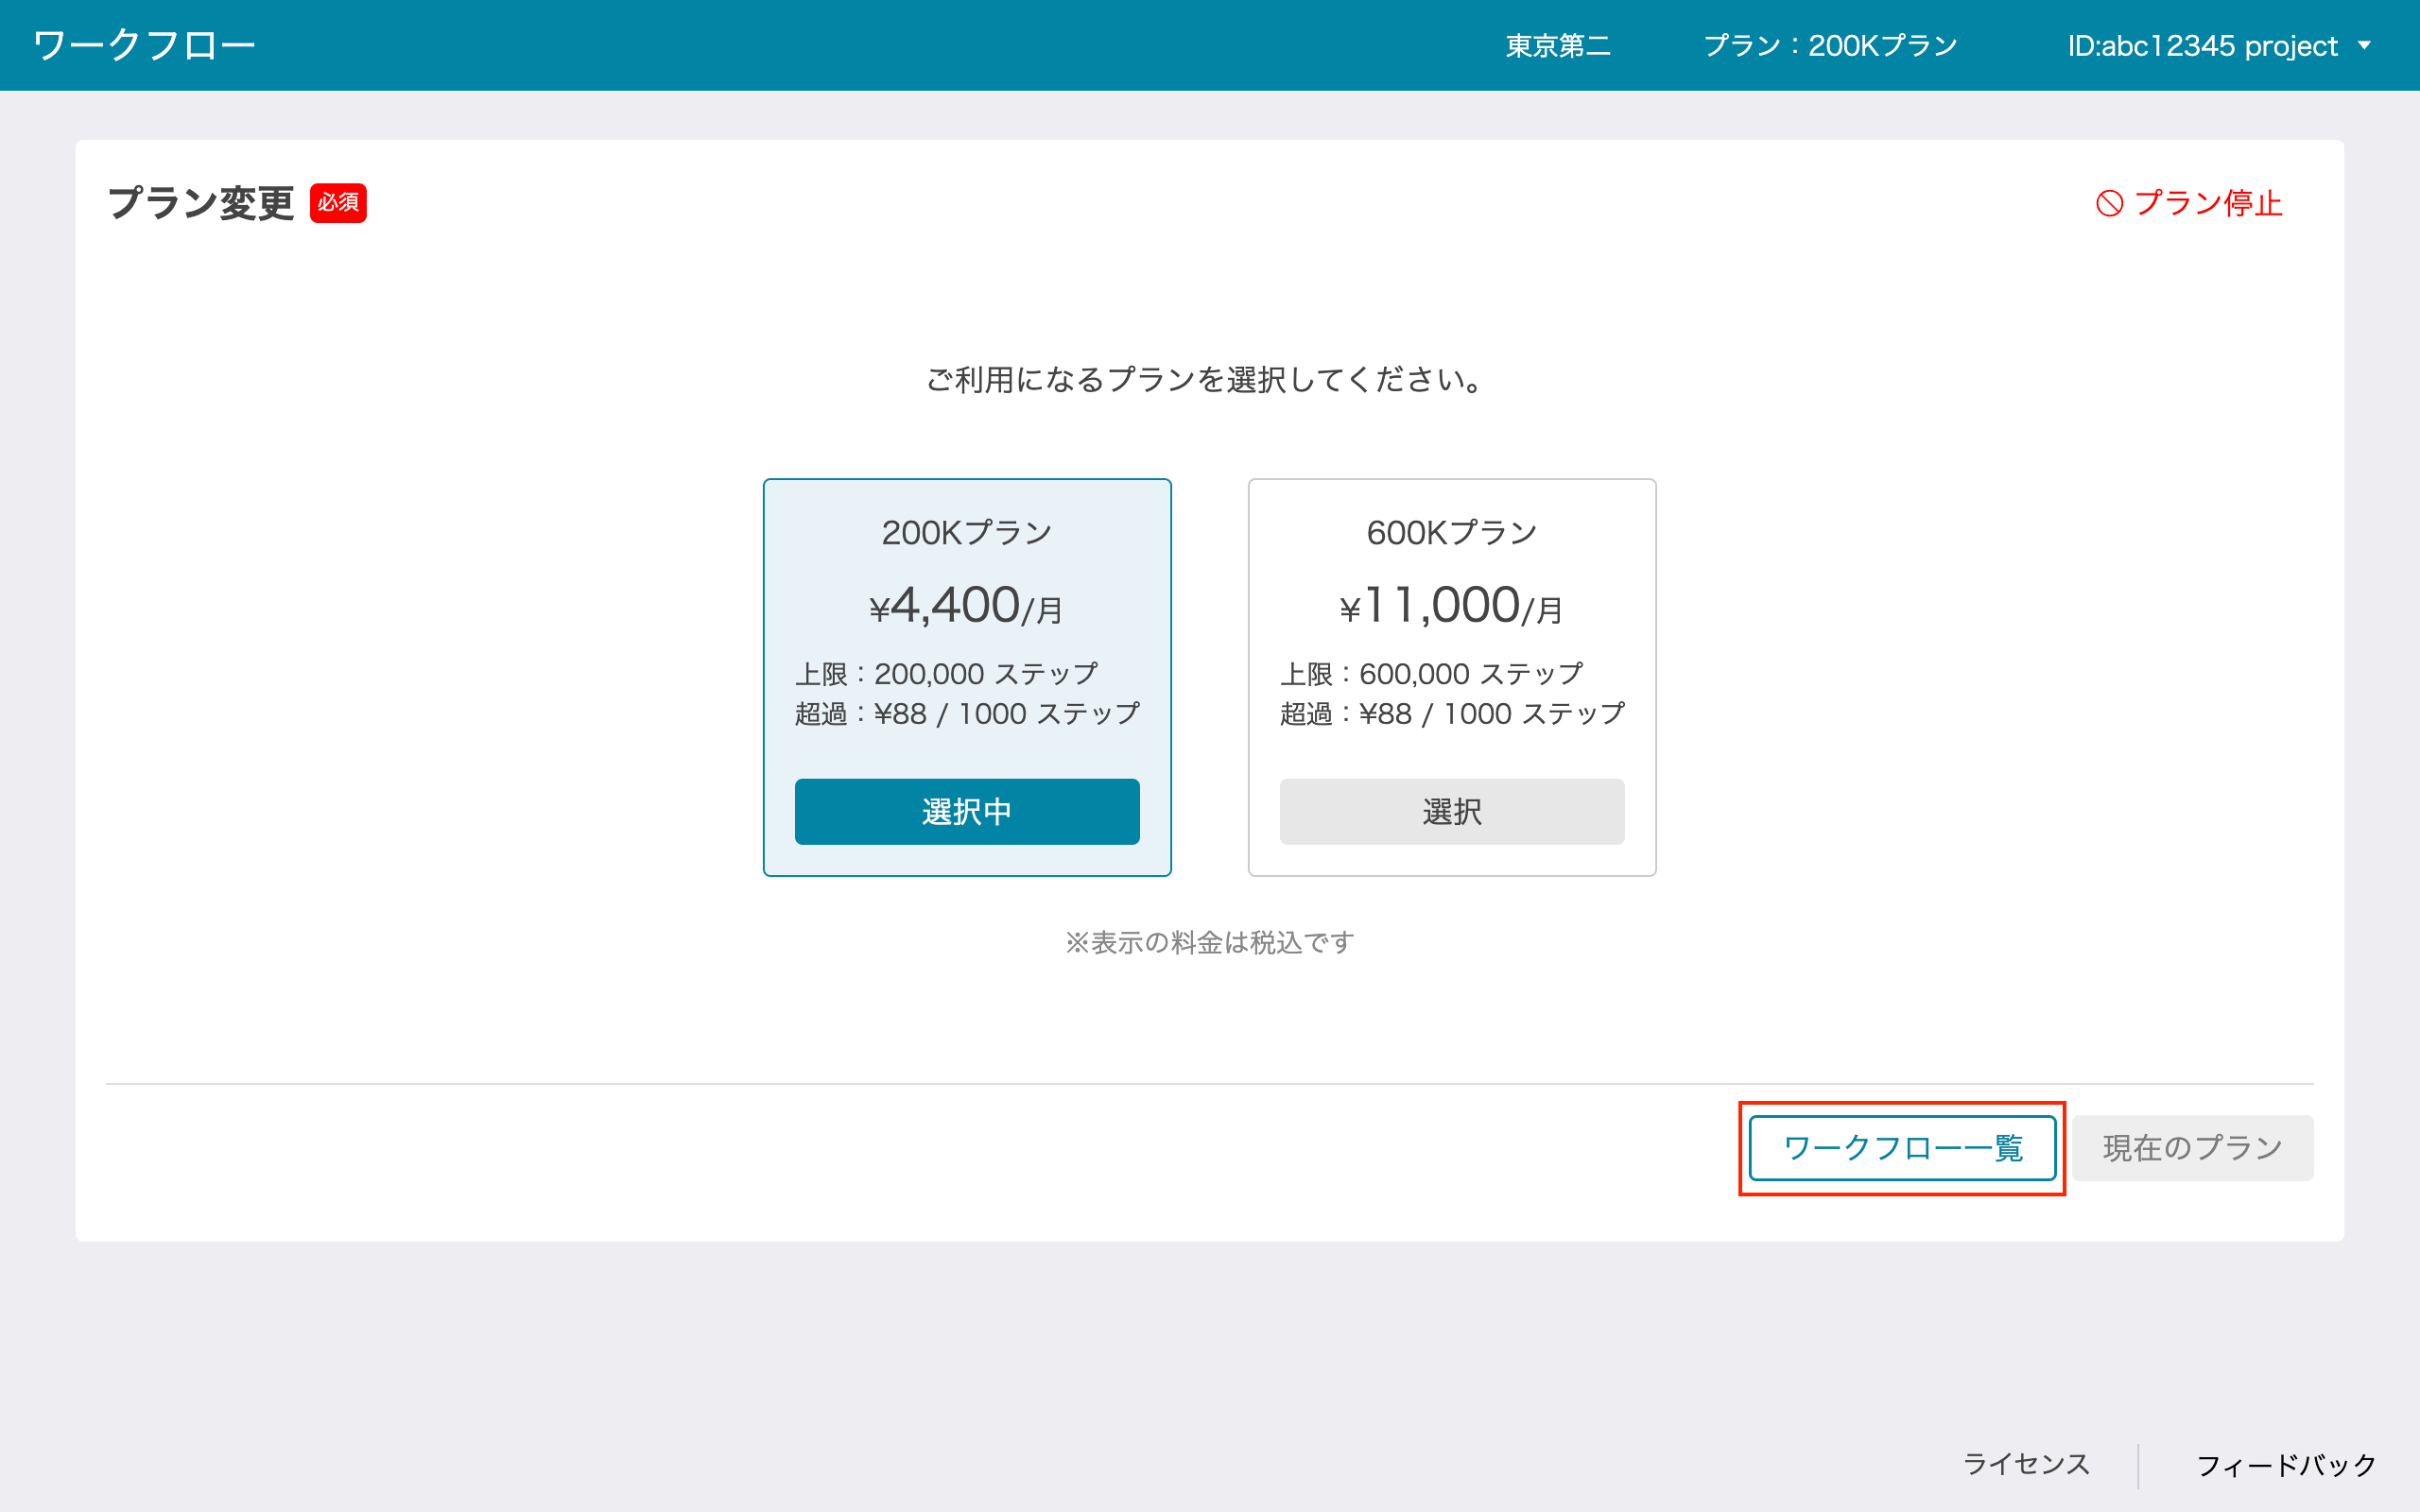2420x1512 pixels.
Task: Click the 東京第二 region label
Action: [x=1557, y=46]
